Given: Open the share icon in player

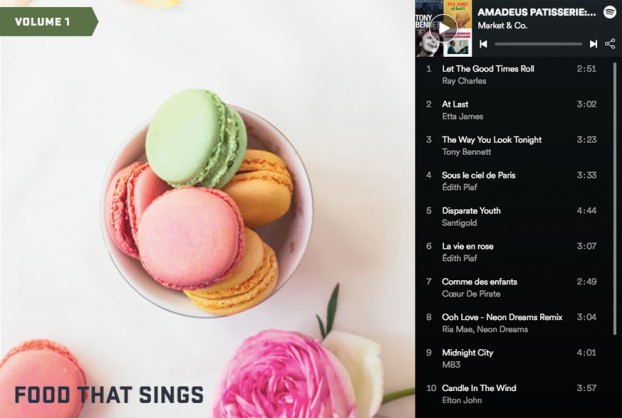Looking at the screenshot, I should coord(610,44).
